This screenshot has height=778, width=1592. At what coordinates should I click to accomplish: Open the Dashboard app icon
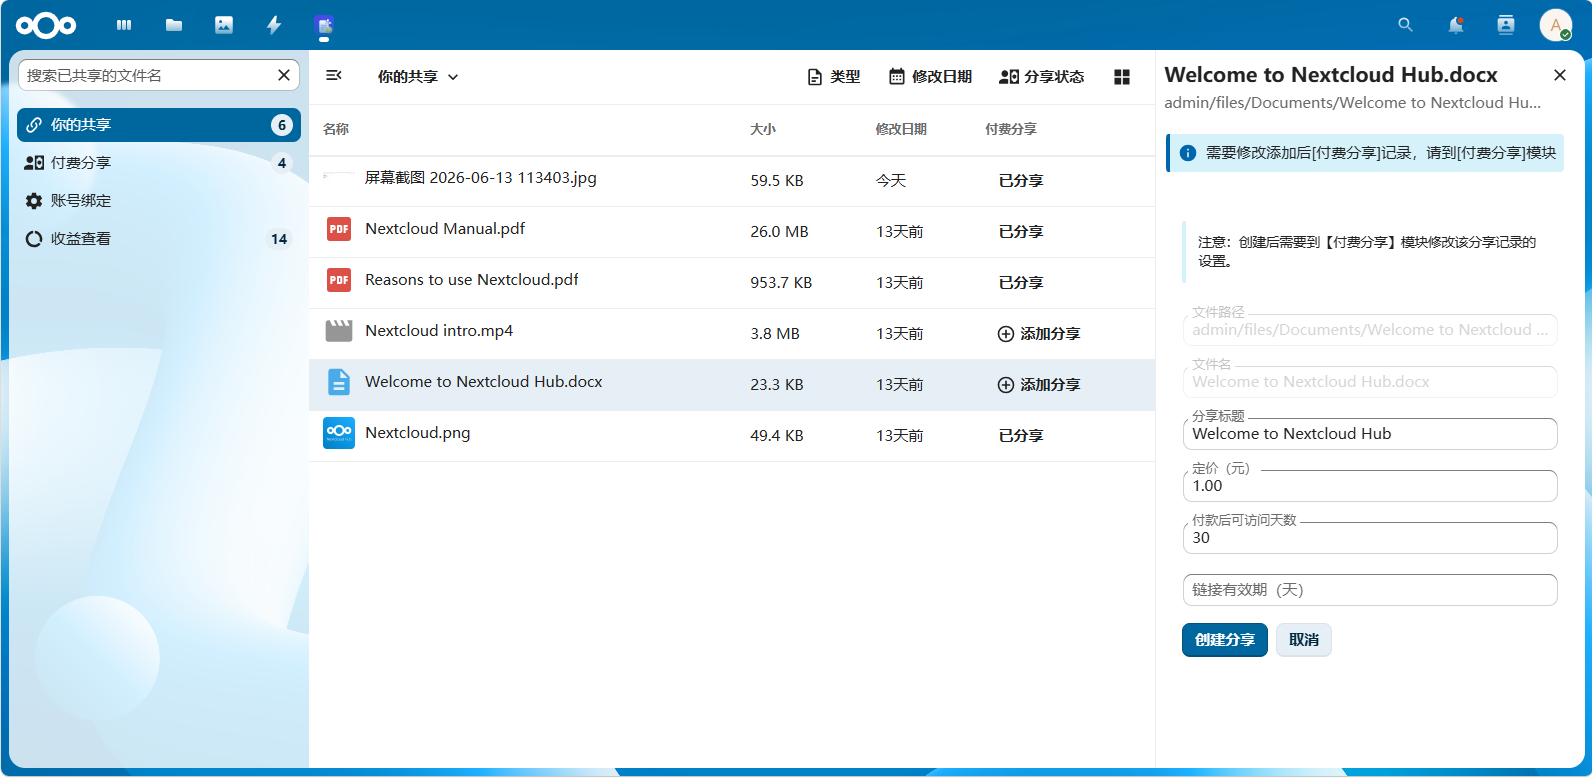point(124,25)
